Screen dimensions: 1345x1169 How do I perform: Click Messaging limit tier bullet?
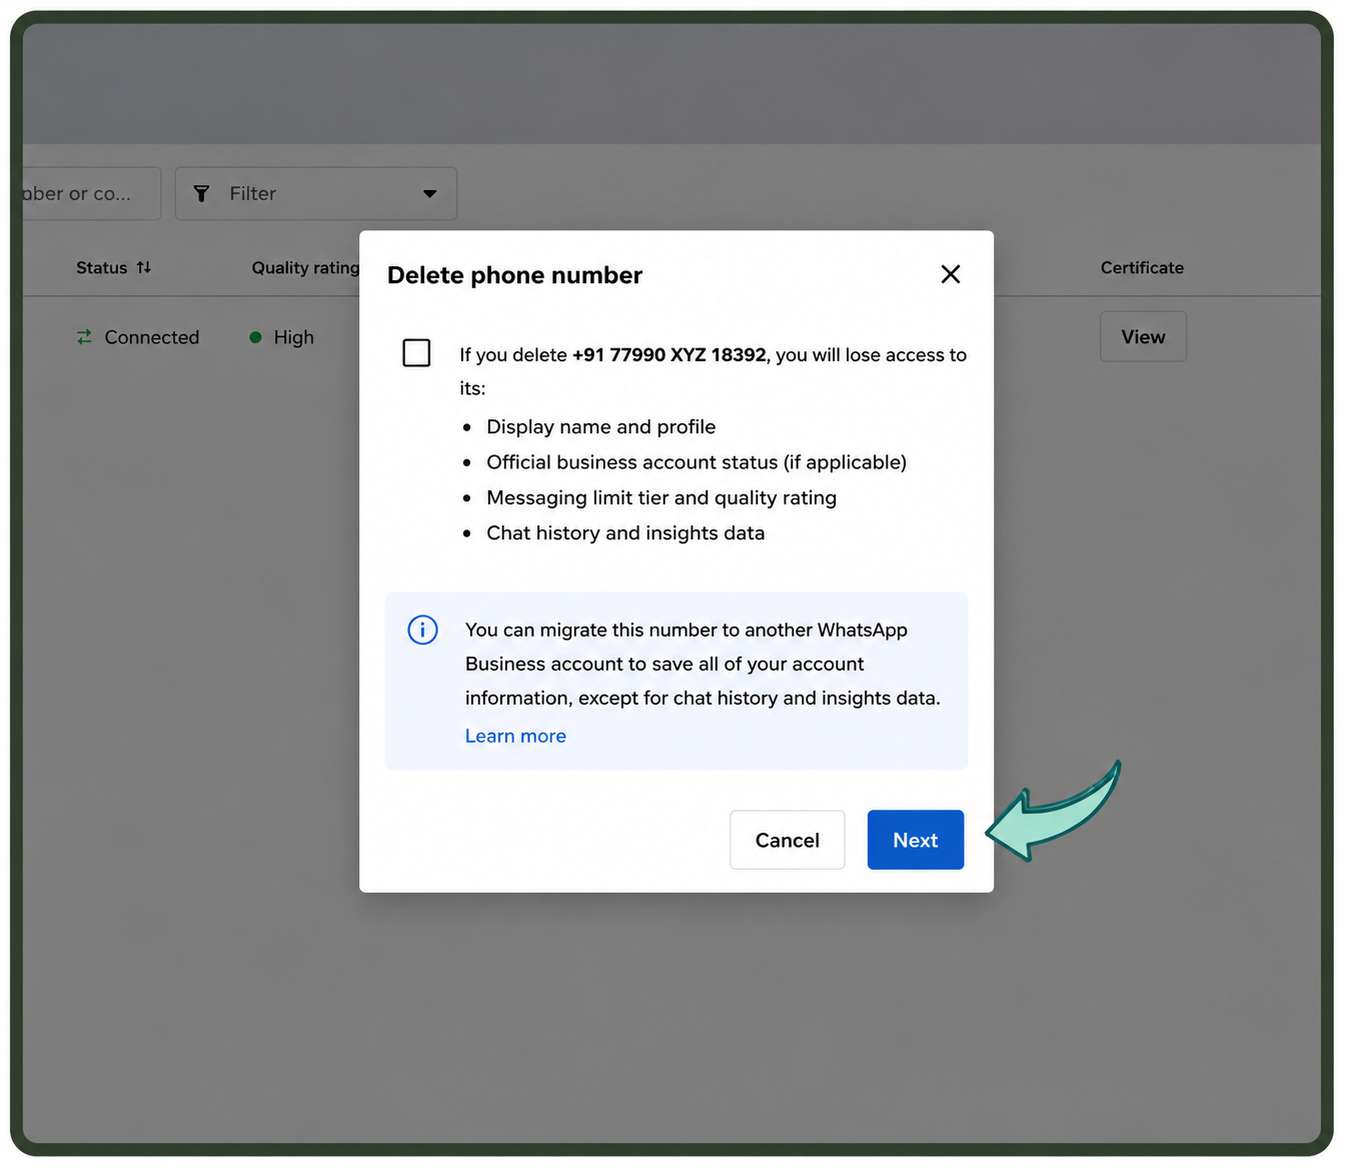pyautogui.click(x=661, y=498)
